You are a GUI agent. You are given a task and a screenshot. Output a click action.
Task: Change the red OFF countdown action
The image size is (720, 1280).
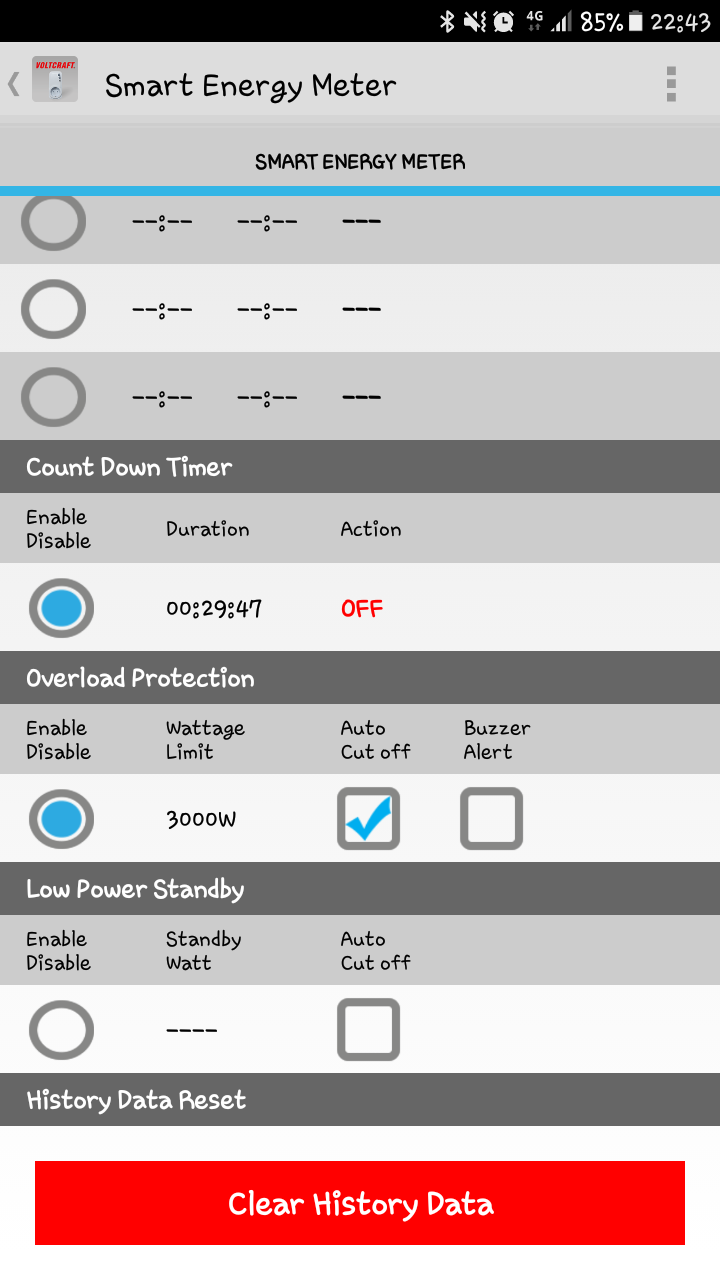pos(362,609)
